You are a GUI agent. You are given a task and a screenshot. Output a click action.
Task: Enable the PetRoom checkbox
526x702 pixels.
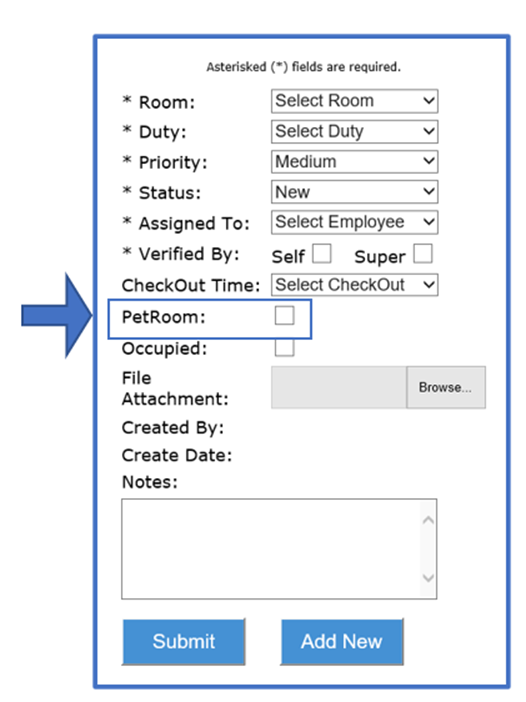click(285, 315)
